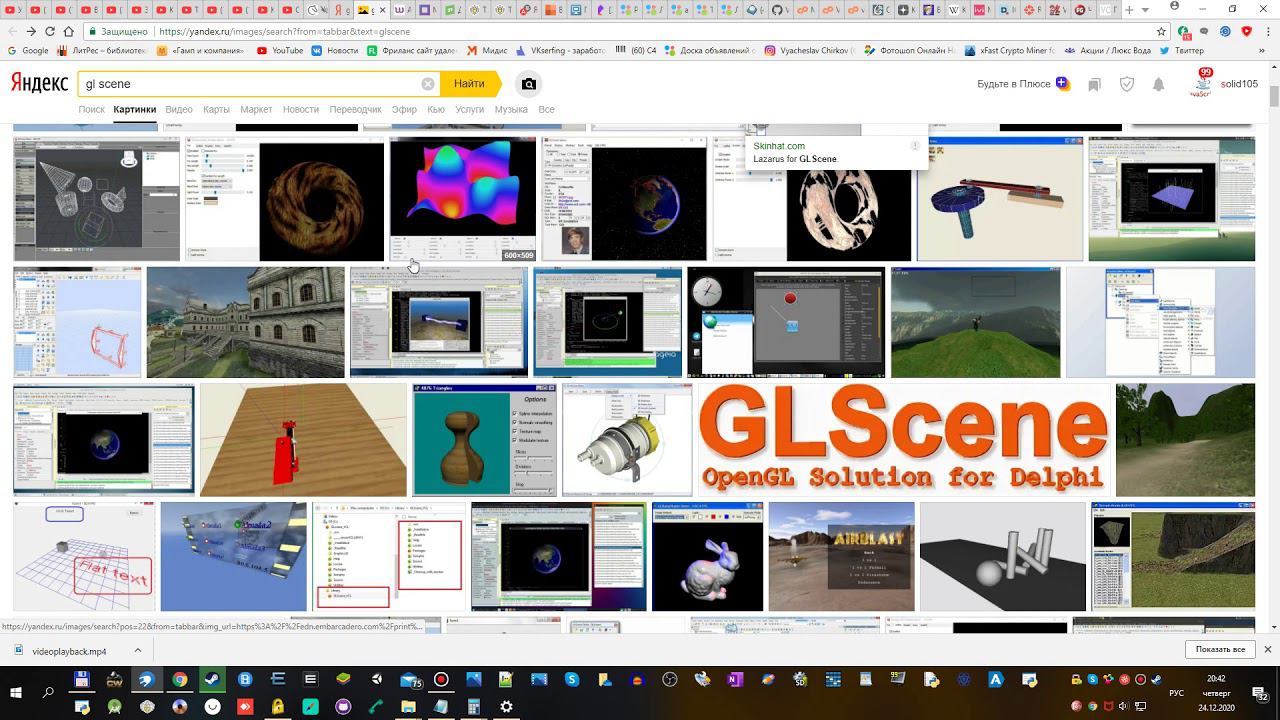Open the gray sphere and pipes thumbnail
The width and height of the screenshot is (1280, 720).
tap(1002, 556)
